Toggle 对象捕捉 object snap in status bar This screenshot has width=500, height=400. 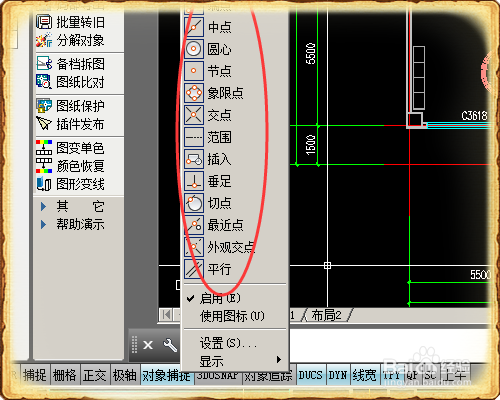click(167, 376)
